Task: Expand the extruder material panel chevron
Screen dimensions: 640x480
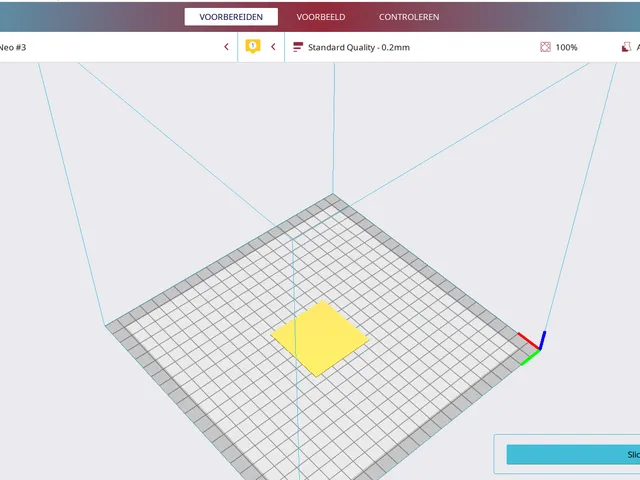Action: click(273, 47)
